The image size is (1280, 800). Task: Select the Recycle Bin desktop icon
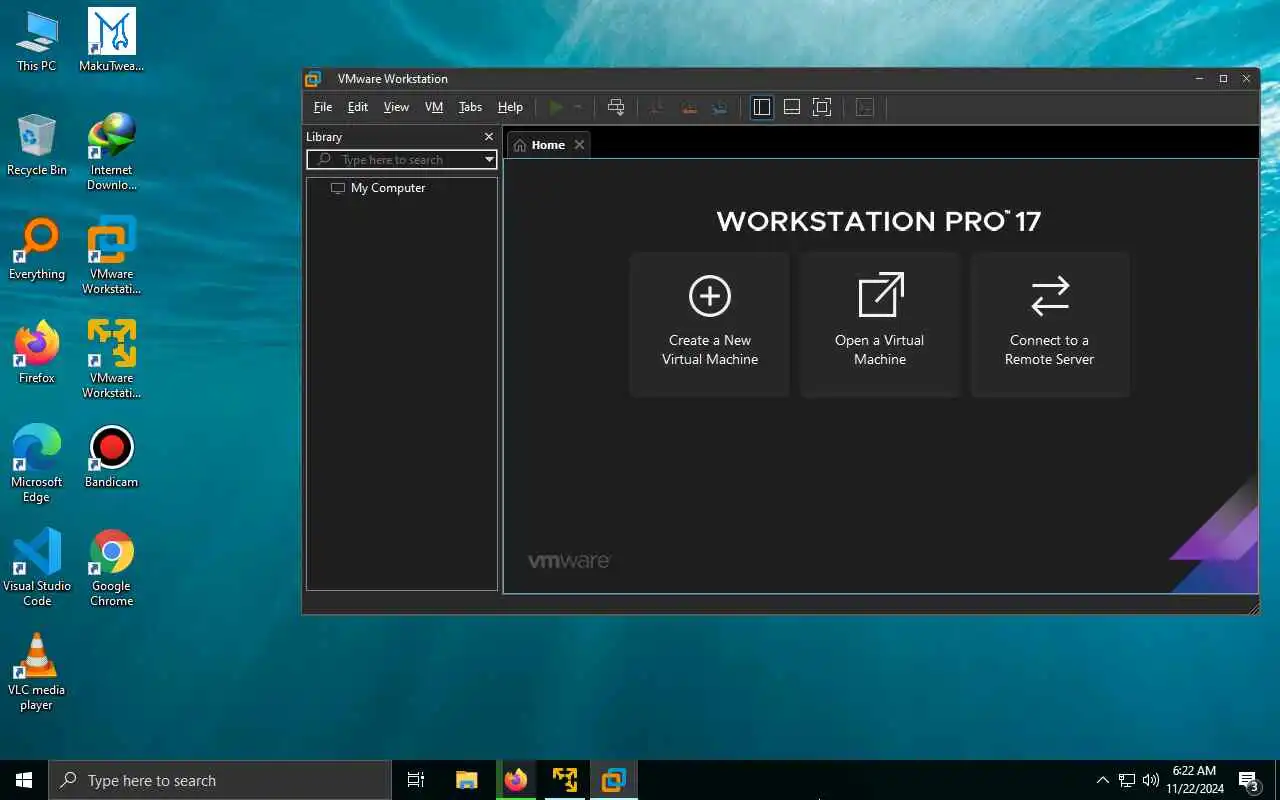(37, 145)
